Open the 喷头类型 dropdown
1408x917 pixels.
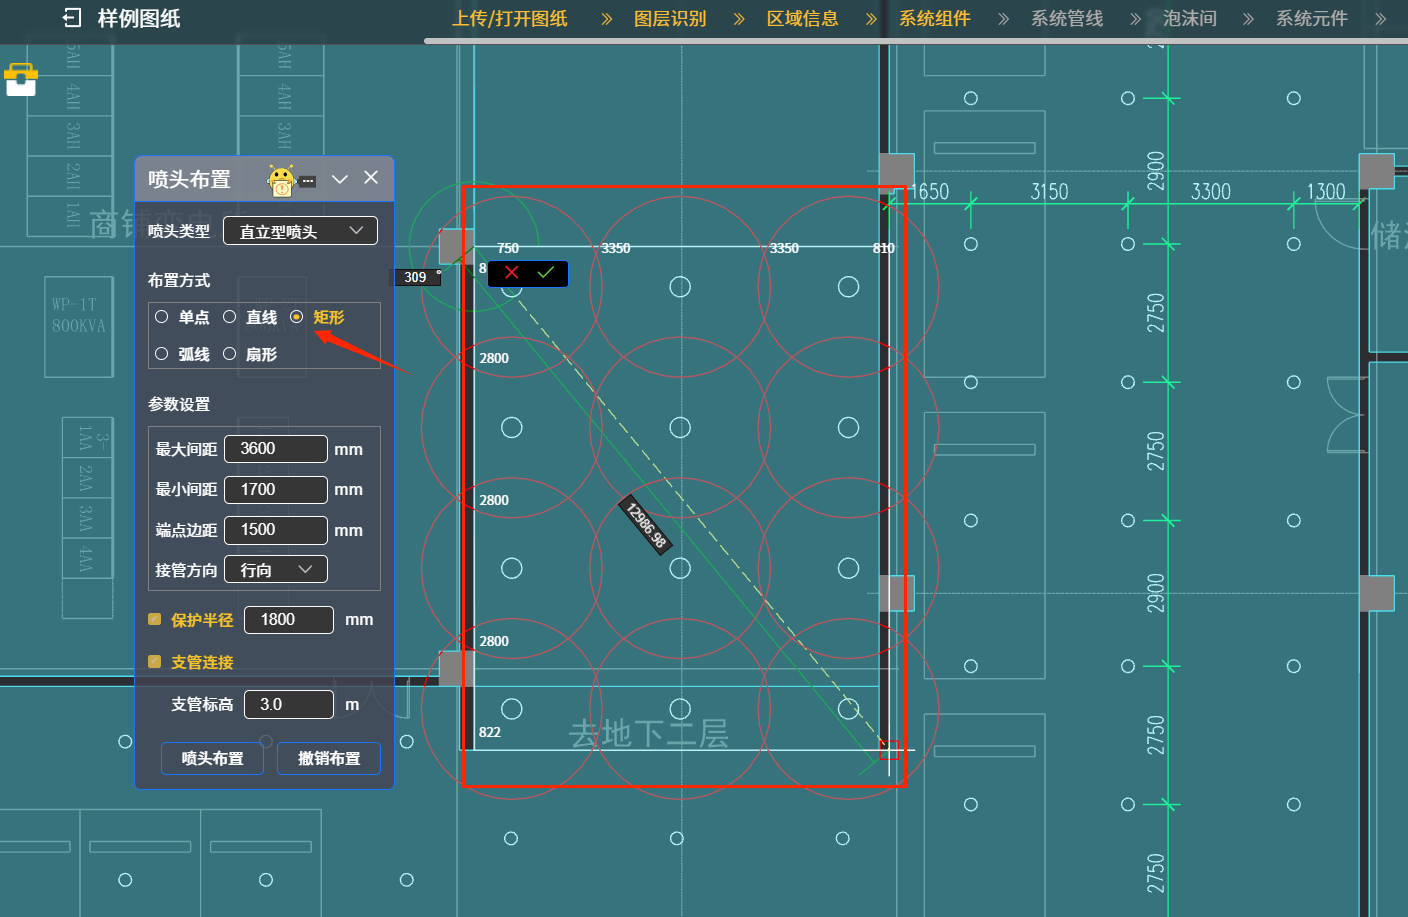300,231
